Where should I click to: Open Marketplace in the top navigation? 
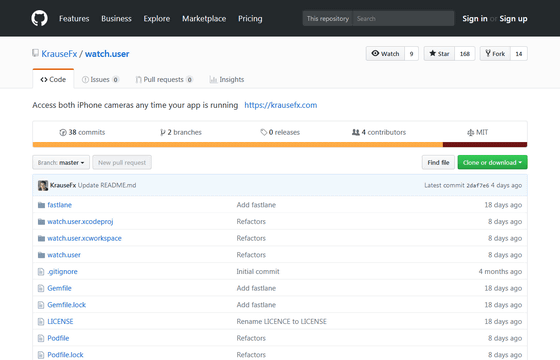[204, 19]
